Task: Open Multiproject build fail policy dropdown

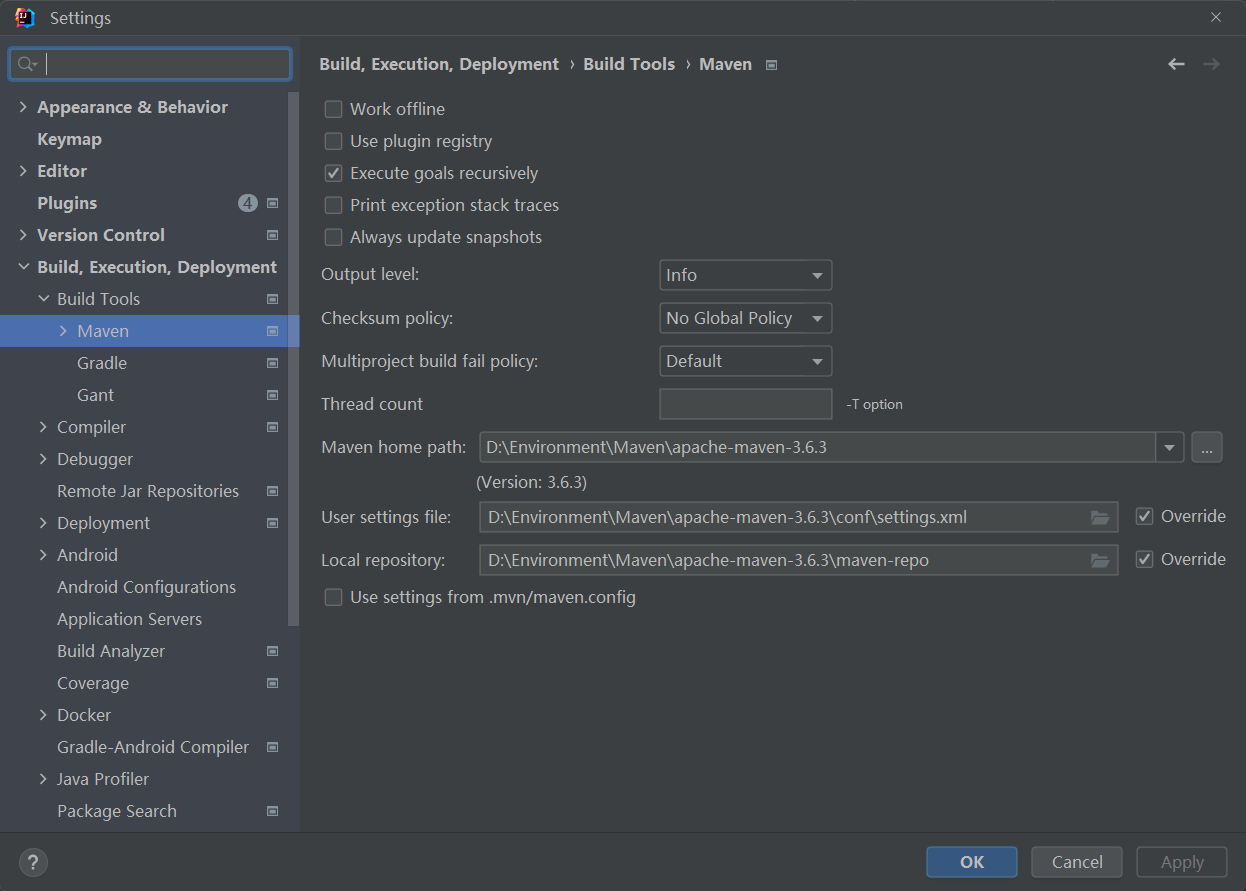Action: (746, 361)
